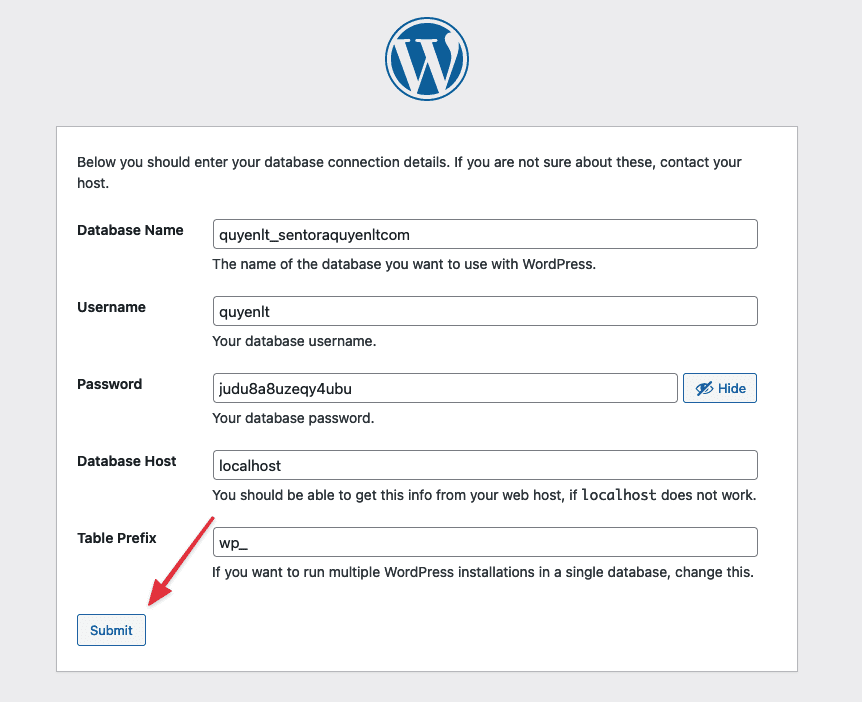Screen dimensions: 862x702
Task: Click the hint about multiple WordPress installations
Action: point(482,573)
